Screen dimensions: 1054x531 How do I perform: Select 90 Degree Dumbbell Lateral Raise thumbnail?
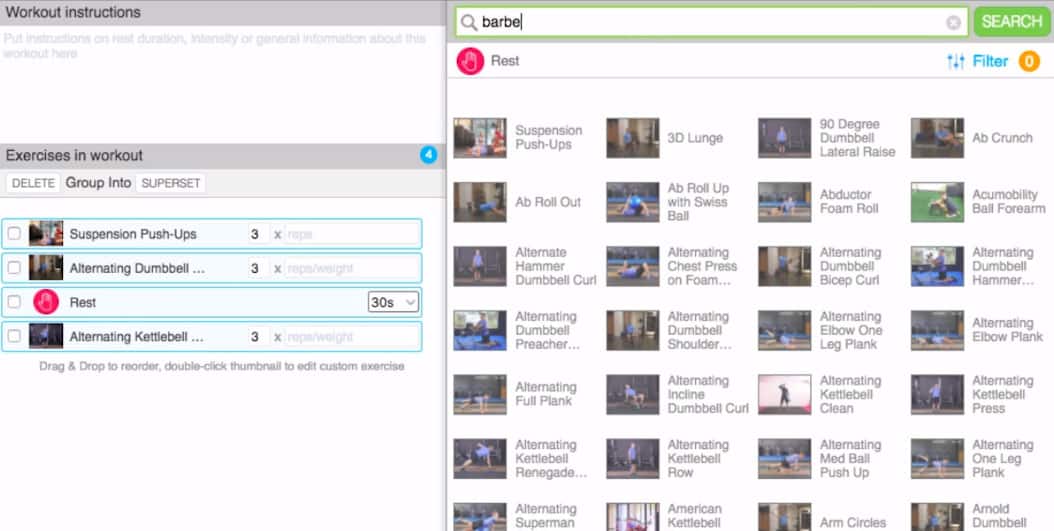click(x=784, y=138)
